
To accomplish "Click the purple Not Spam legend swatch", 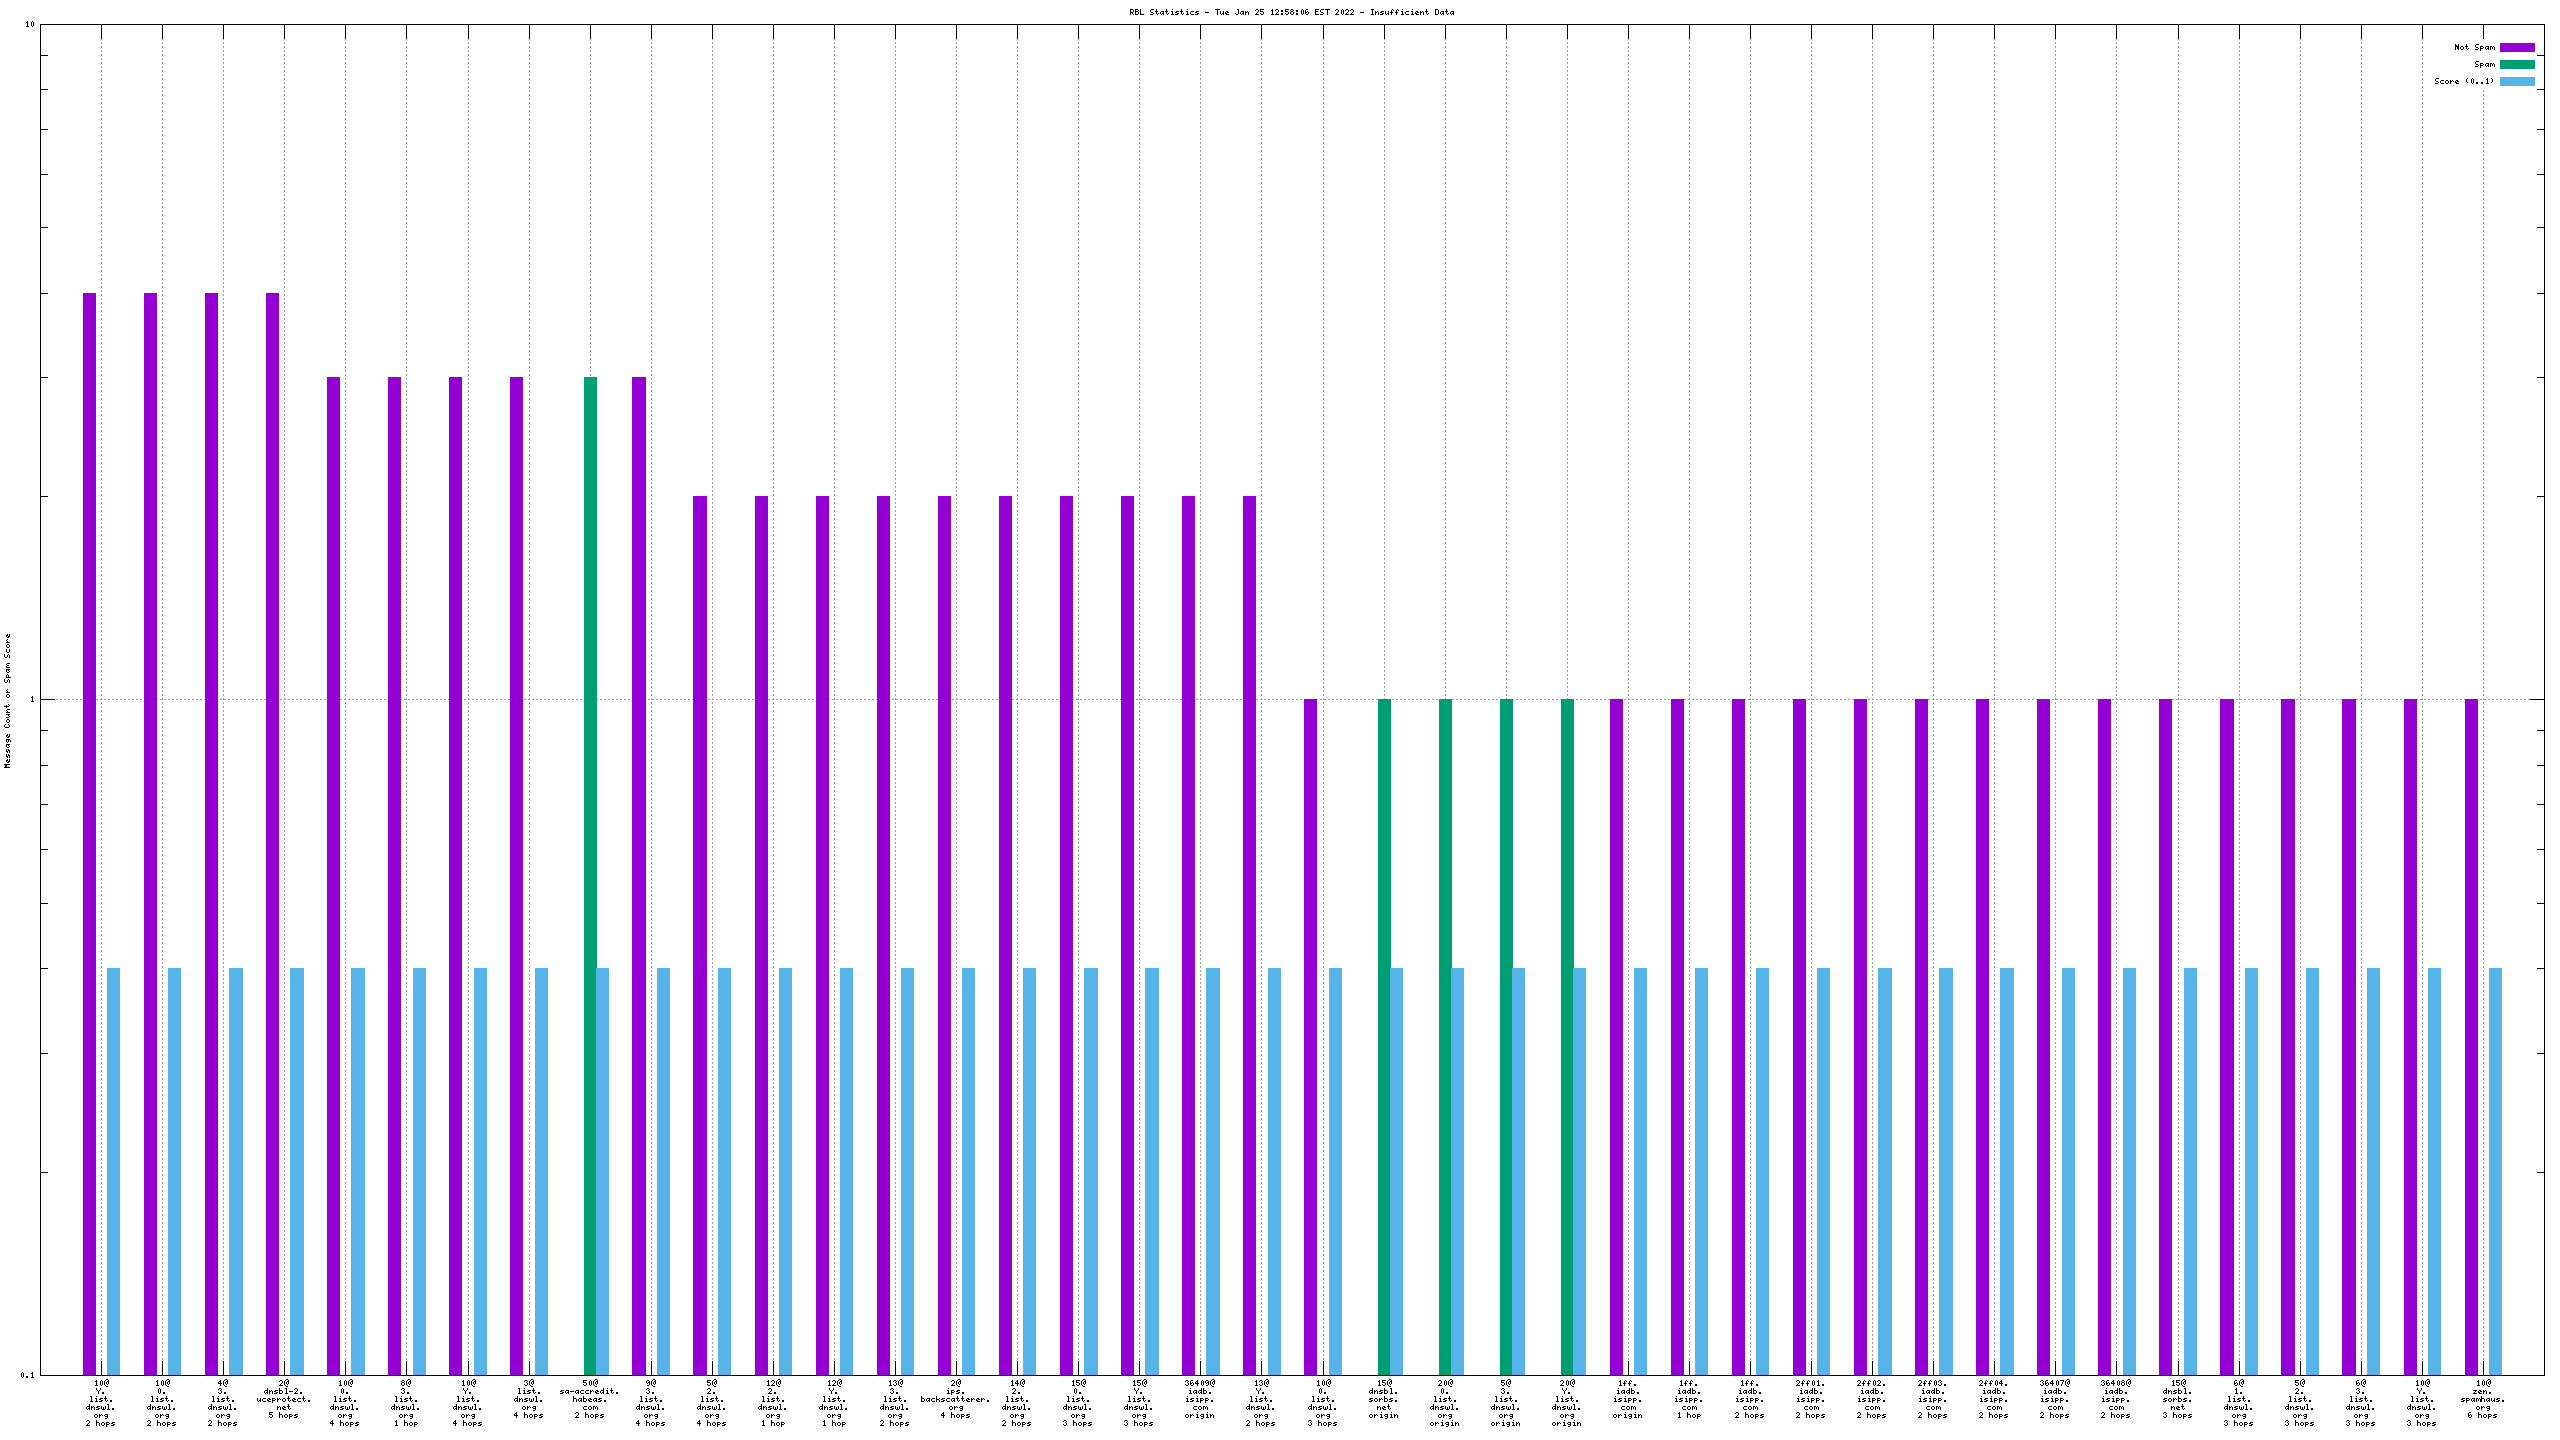I will (2517, 47).
